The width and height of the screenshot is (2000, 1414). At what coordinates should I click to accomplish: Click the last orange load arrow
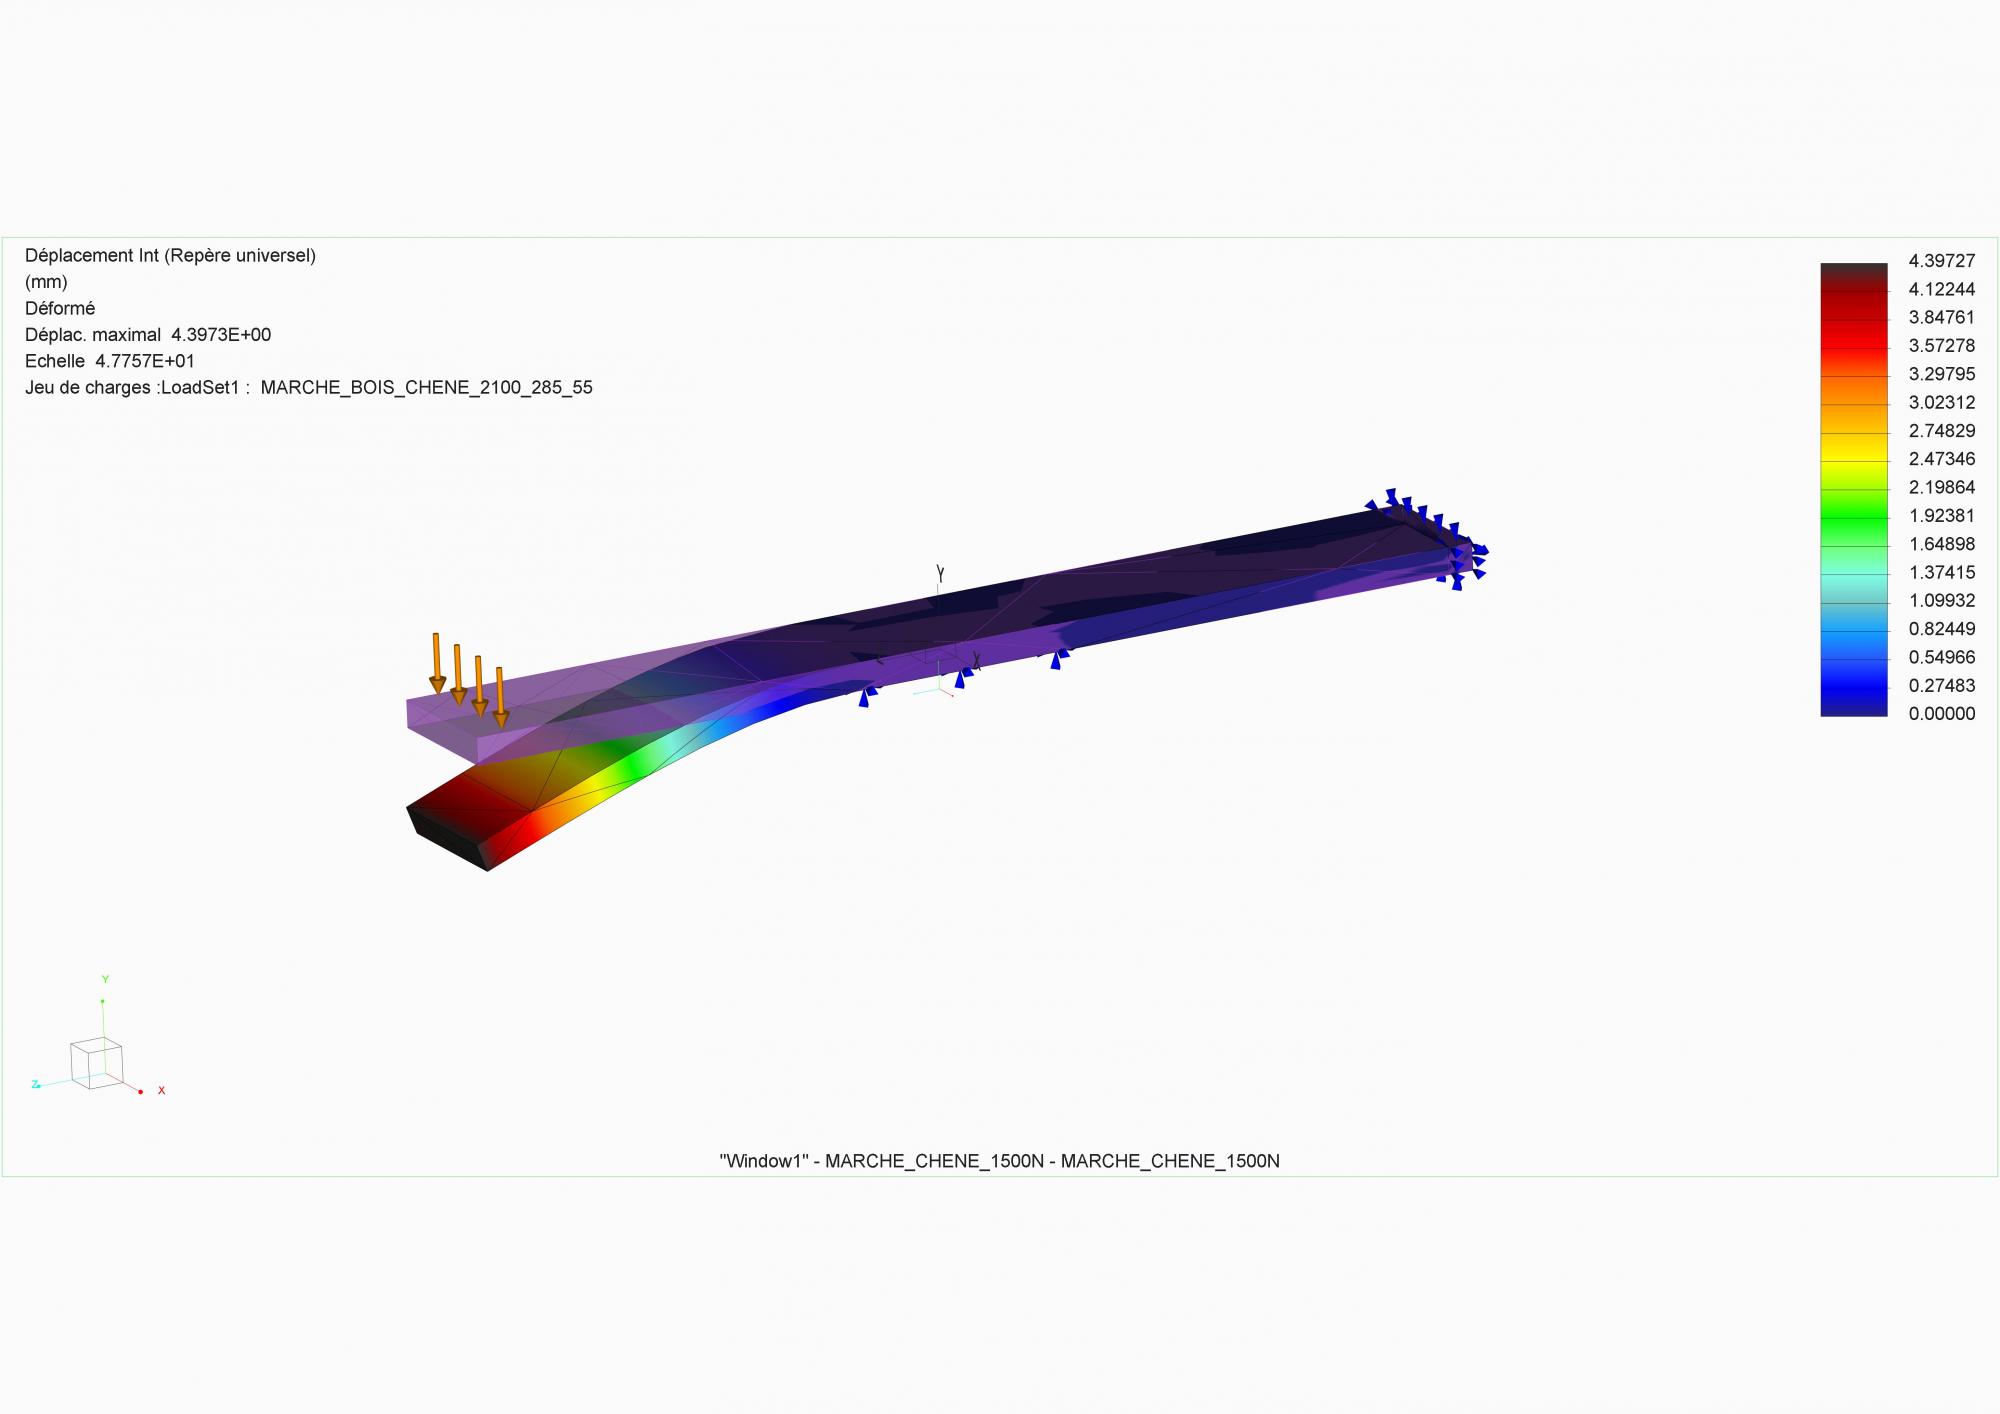pyautogui.click(x=500, y=695)
